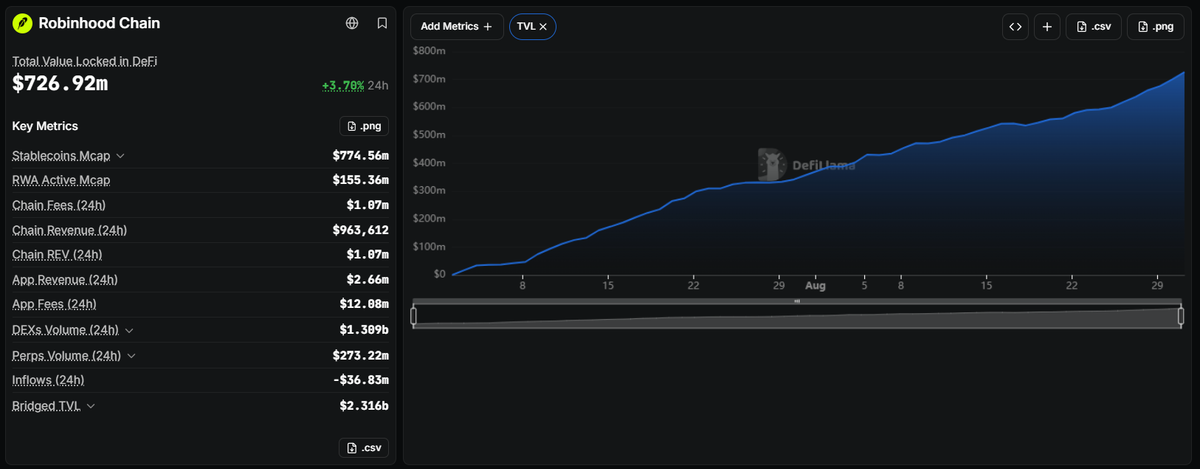This screenshot has width=1200, height=469.
Task: Select the $726.92m TVL value
Action: [60, 84]
